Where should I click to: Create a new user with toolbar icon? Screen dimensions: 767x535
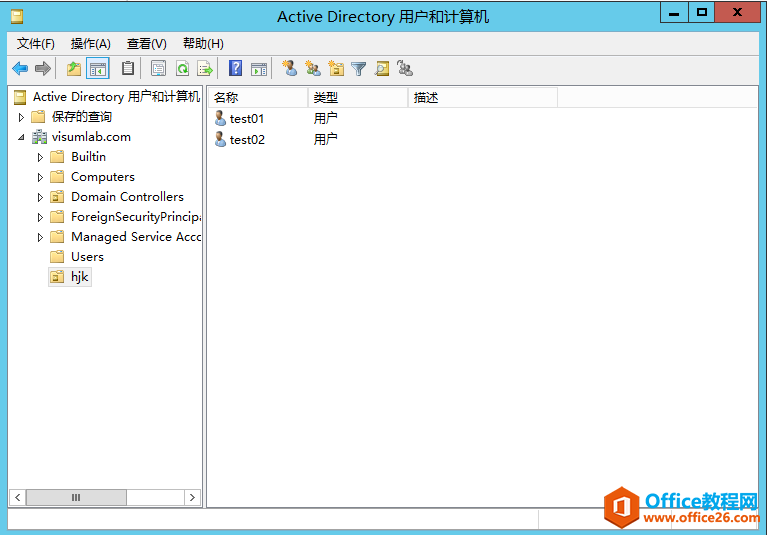tap(290, 68)
